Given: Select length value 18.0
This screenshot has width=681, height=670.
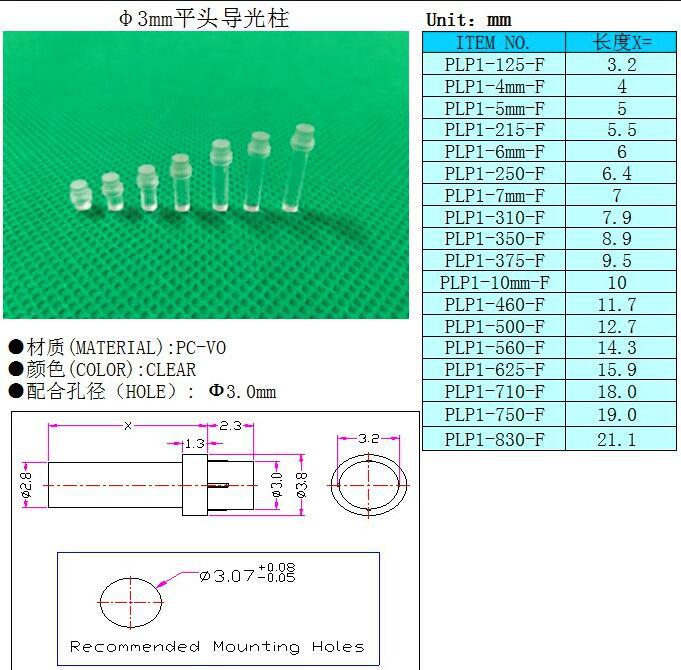Looking at the screenshot, I should (617, 392).
